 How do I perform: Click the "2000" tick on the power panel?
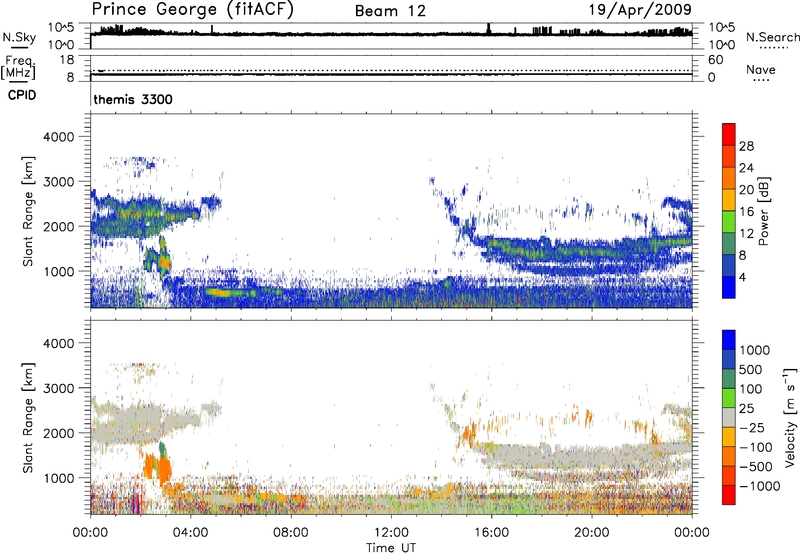pos(59,226)
